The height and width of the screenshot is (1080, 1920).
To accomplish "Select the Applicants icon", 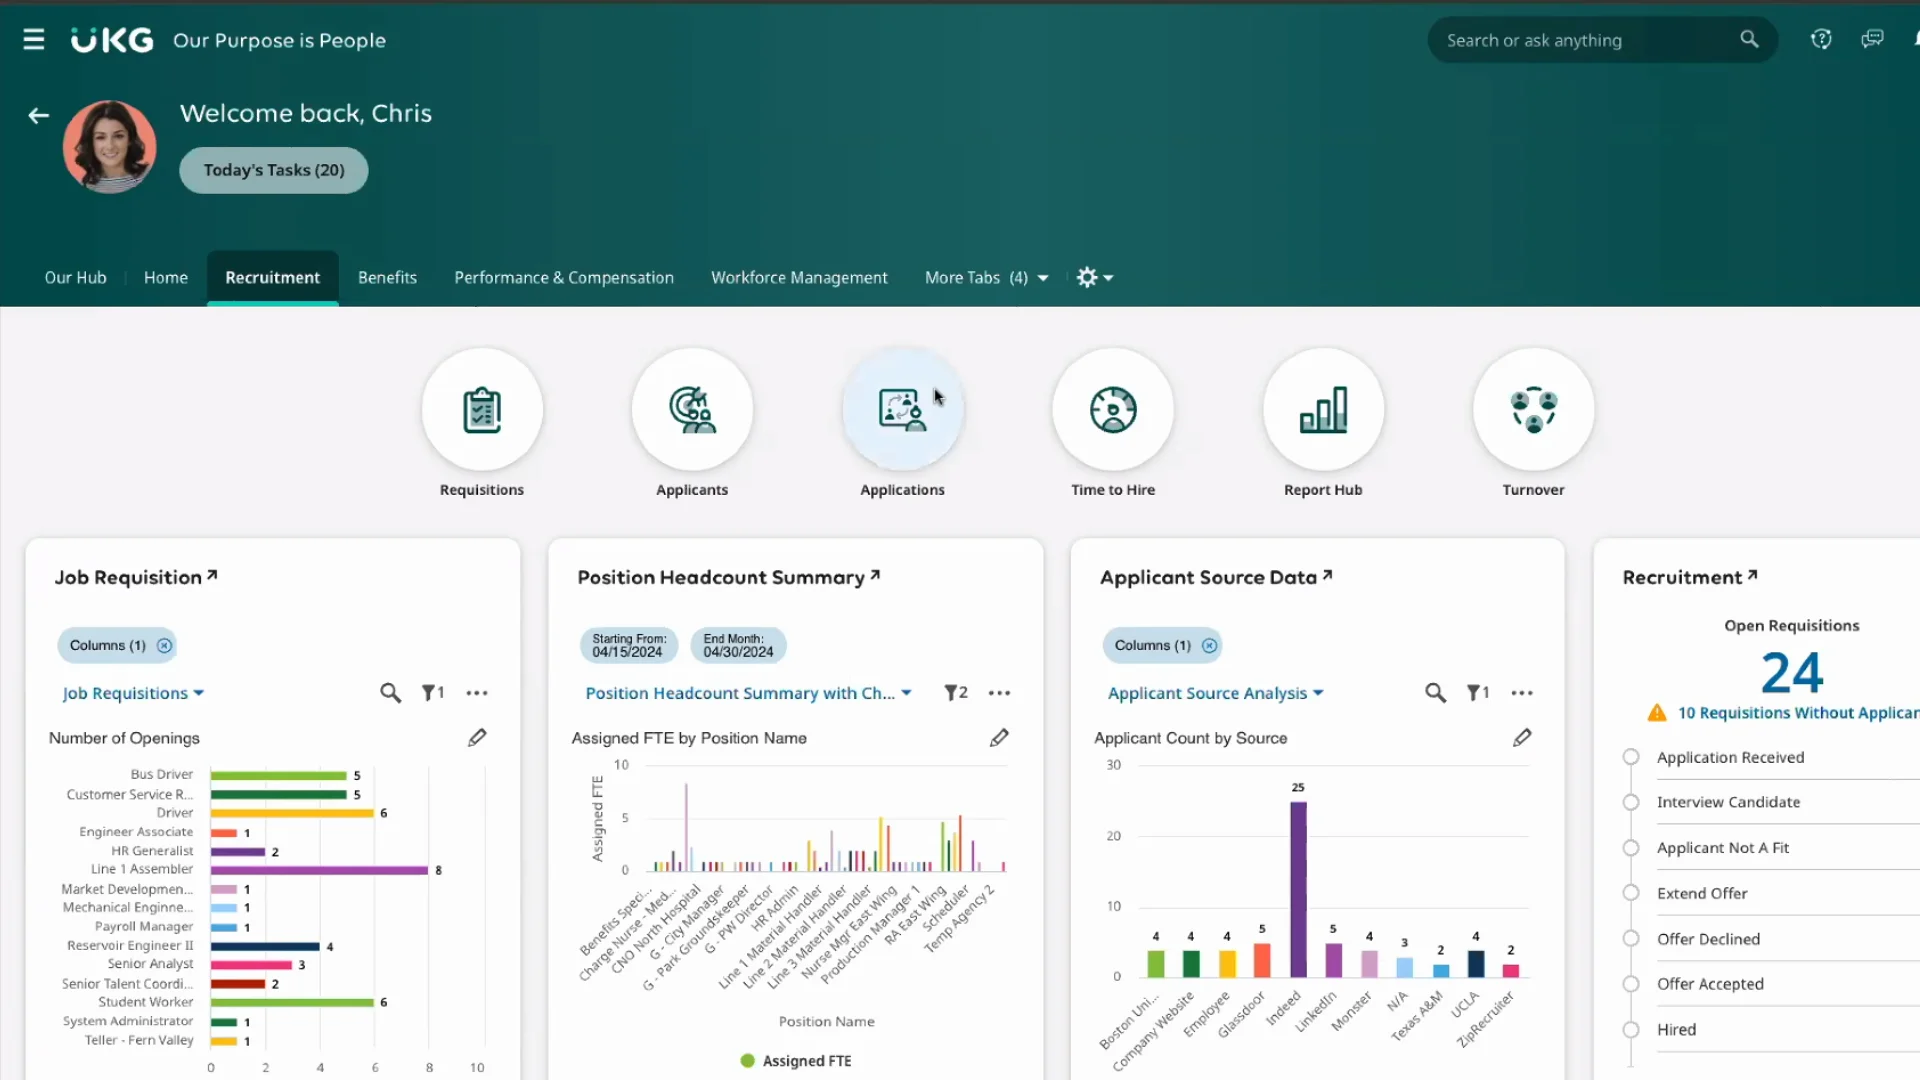I will tap(692, 409).
